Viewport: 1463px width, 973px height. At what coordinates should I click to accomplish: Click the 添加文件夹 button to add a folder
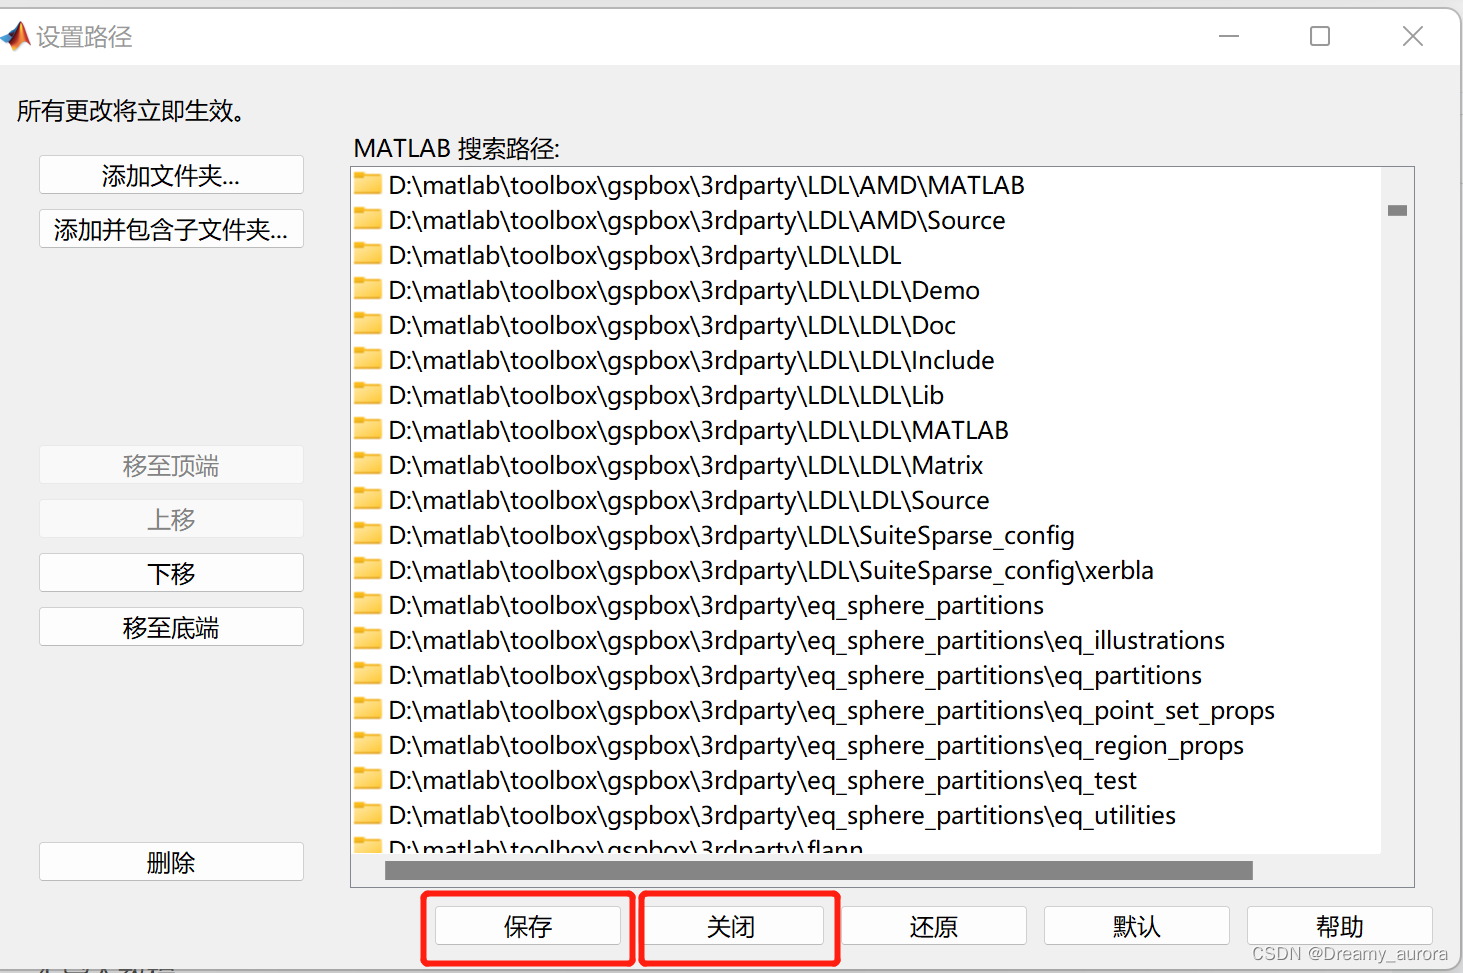[170, 174]
